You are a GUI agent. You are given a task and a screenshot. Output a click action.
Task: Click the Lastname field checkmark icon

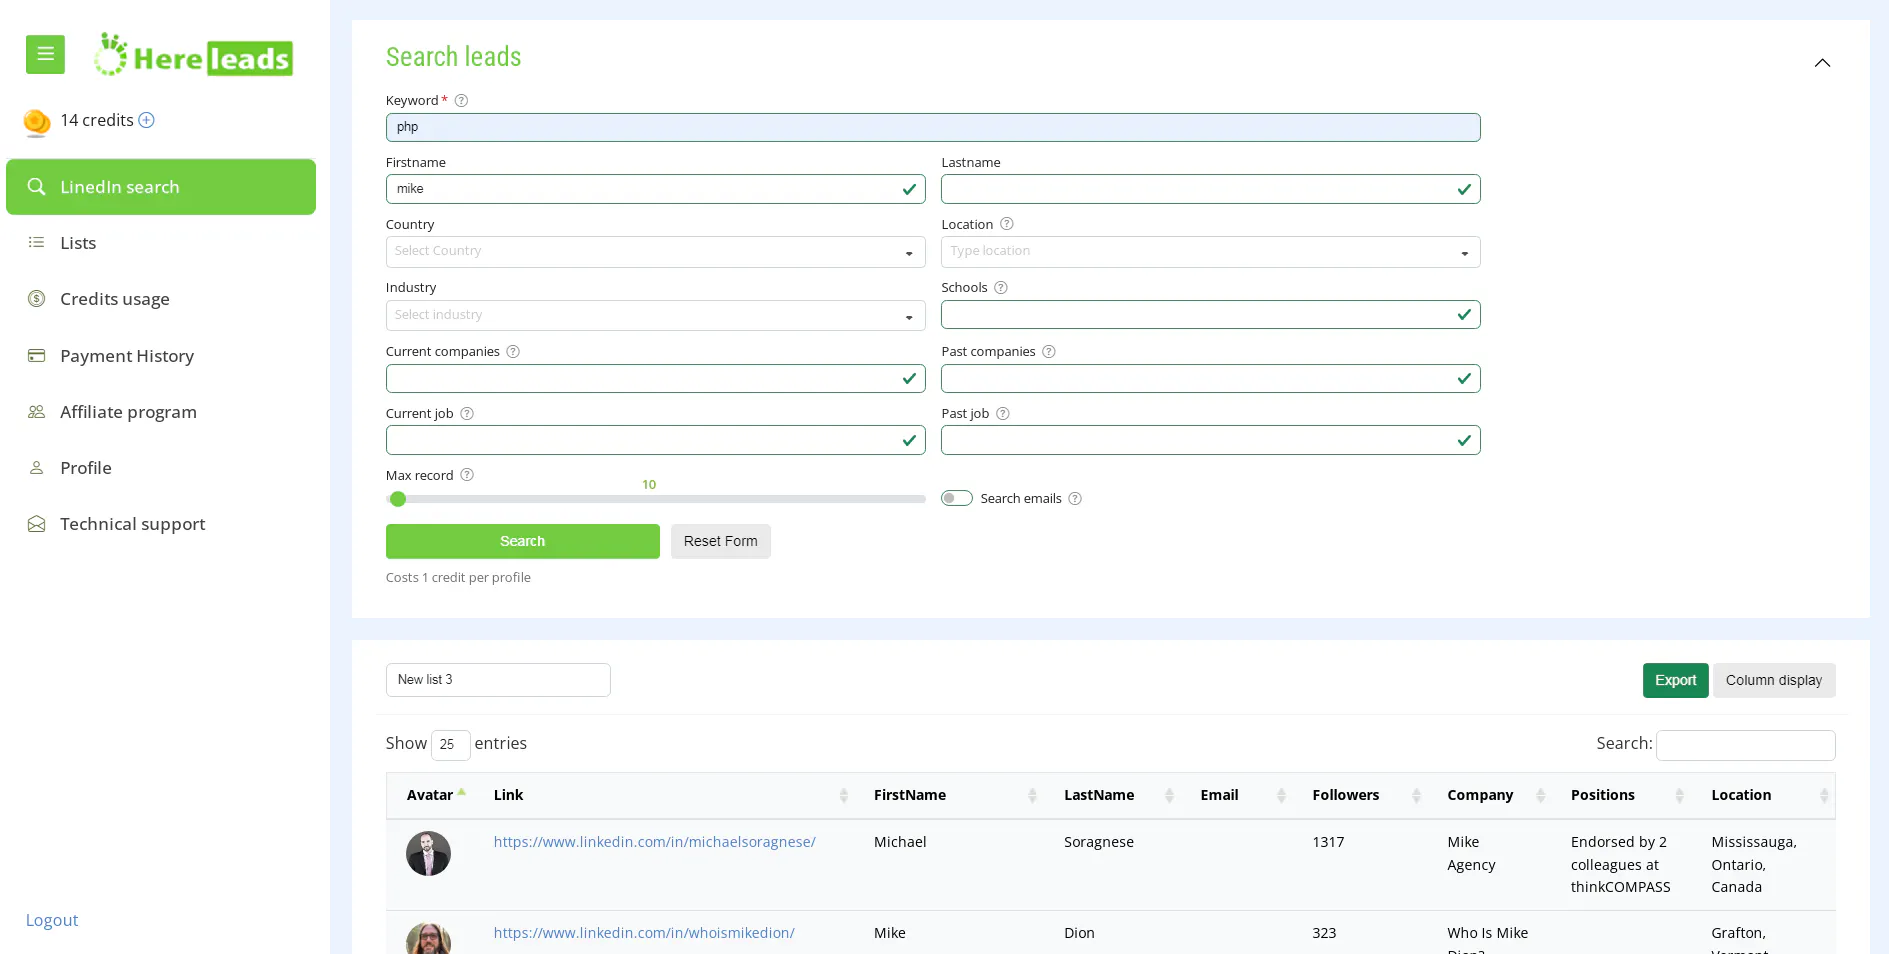pos(1464,189)
